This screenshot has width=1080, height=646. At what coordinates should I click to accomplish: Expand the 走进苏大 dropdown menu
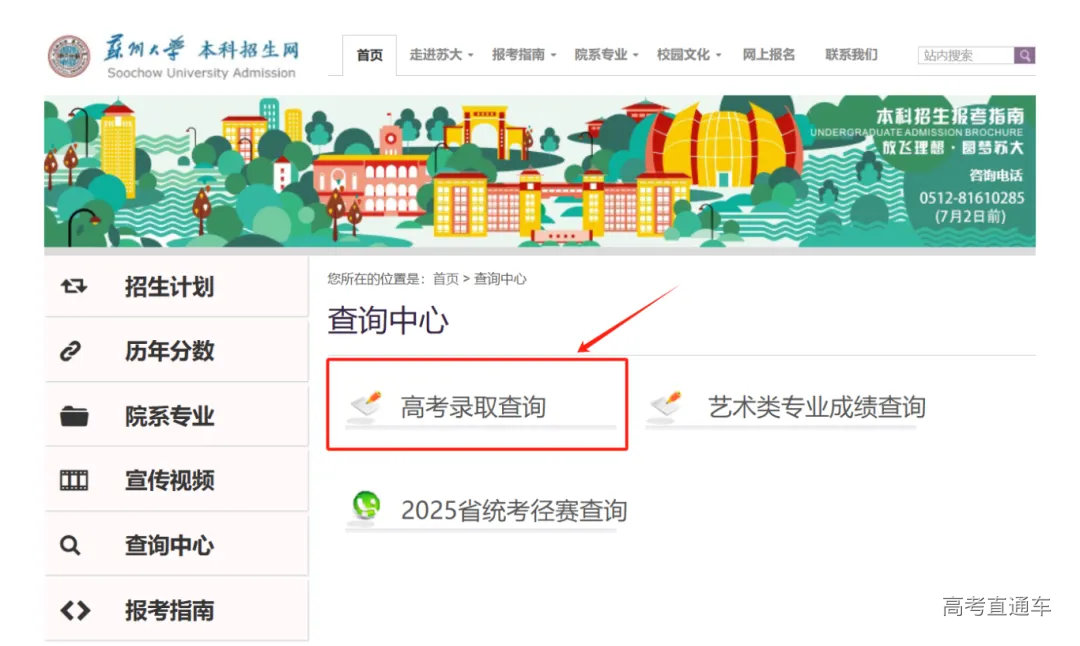(441, 55)
